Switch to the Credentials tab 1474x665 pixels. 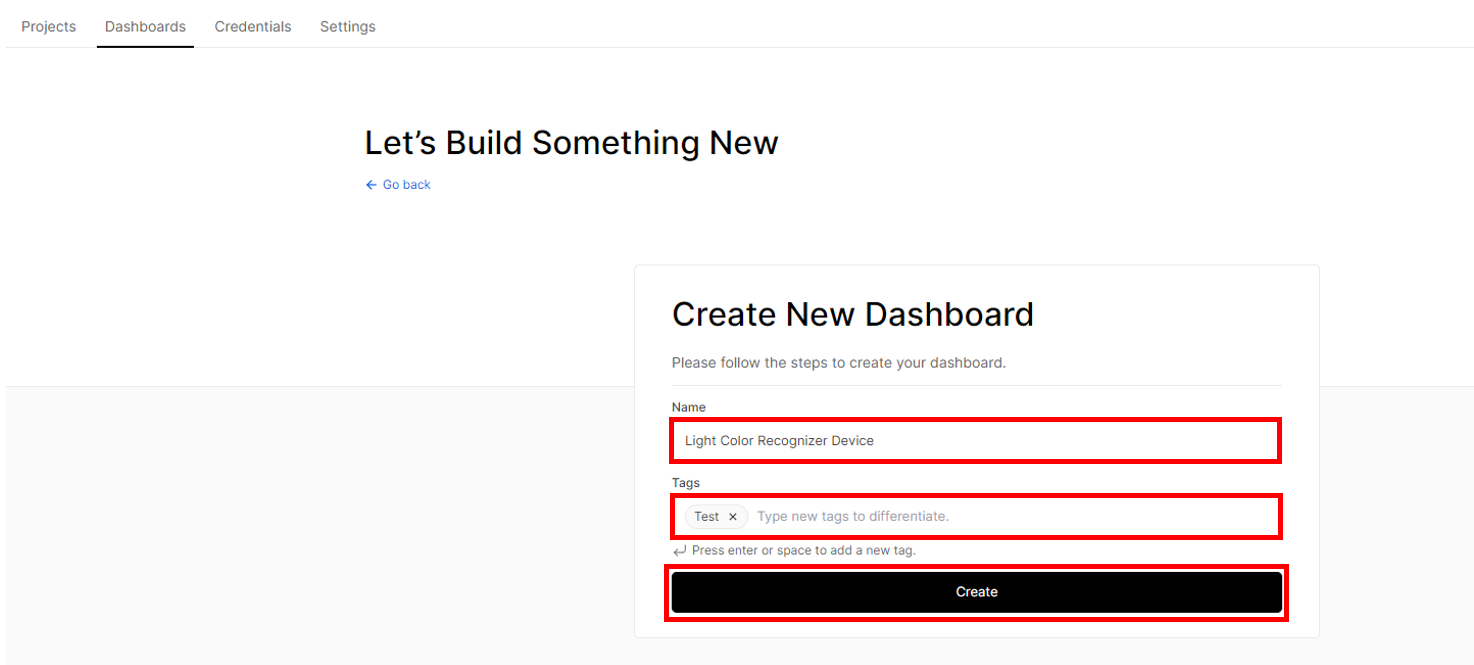tap(253, 27)
